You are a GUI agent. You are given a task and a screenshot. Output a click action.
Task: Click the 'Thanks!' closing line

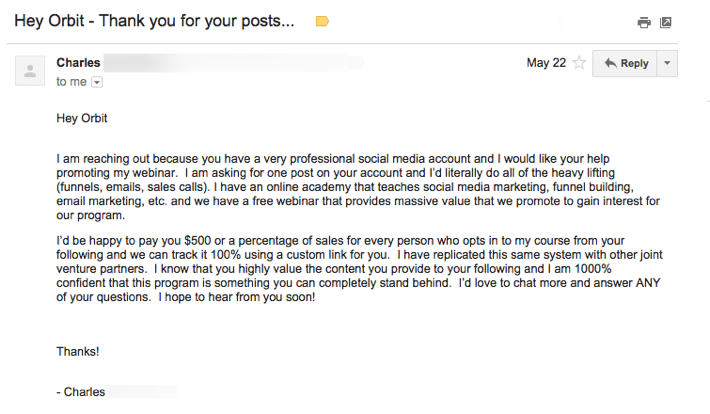[x=77, y=351]
